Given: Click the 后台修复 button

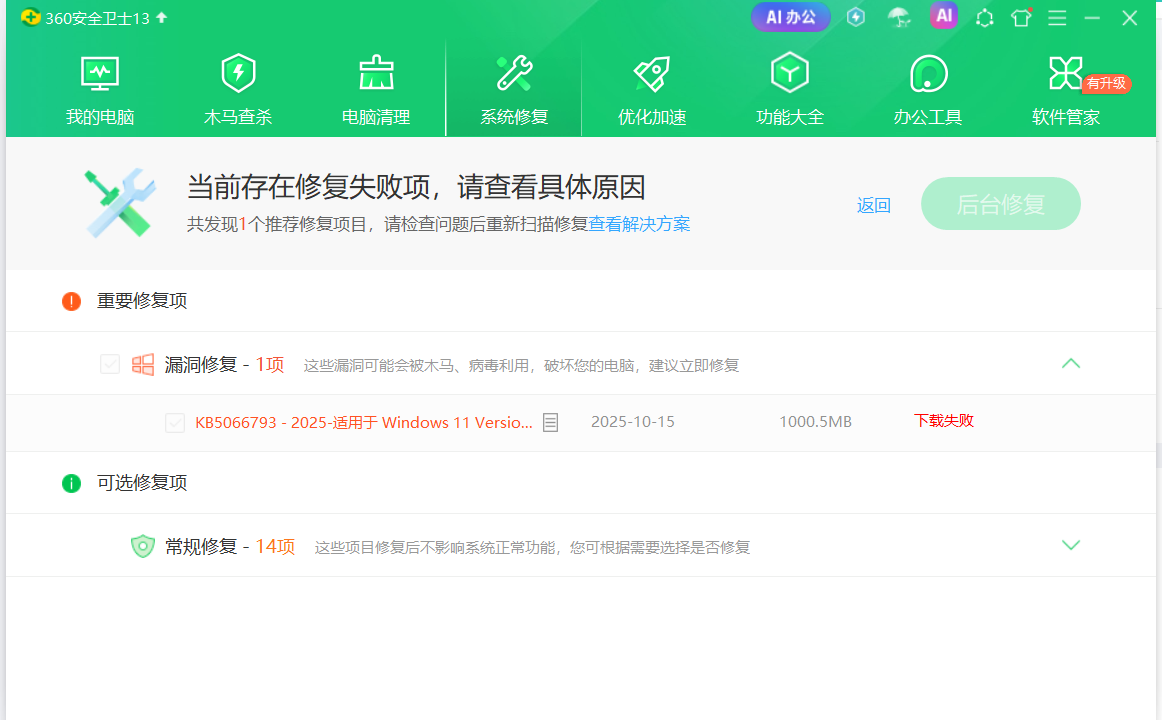Looking at the screenshot, I should click(x=1000, y=204).
